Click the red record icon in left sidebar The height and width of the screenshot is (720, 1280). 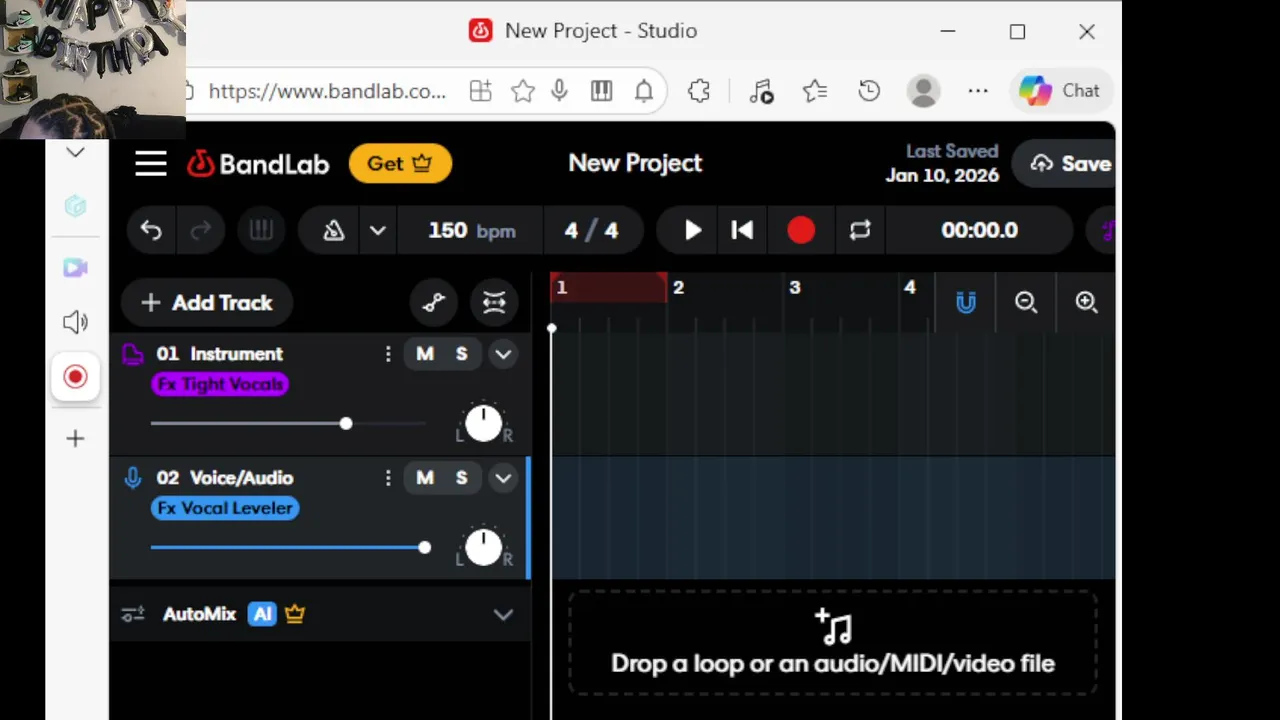pos(75,377)
